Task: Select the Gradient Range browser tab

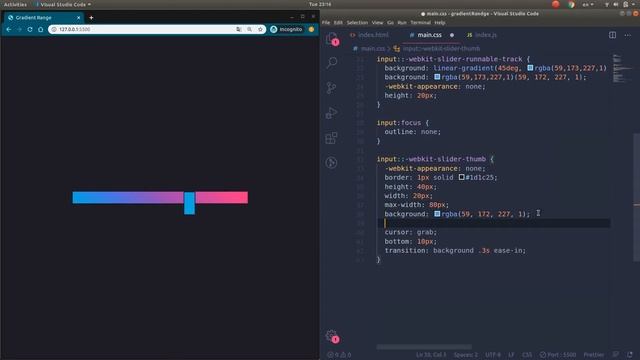Action: coord(44,18)
